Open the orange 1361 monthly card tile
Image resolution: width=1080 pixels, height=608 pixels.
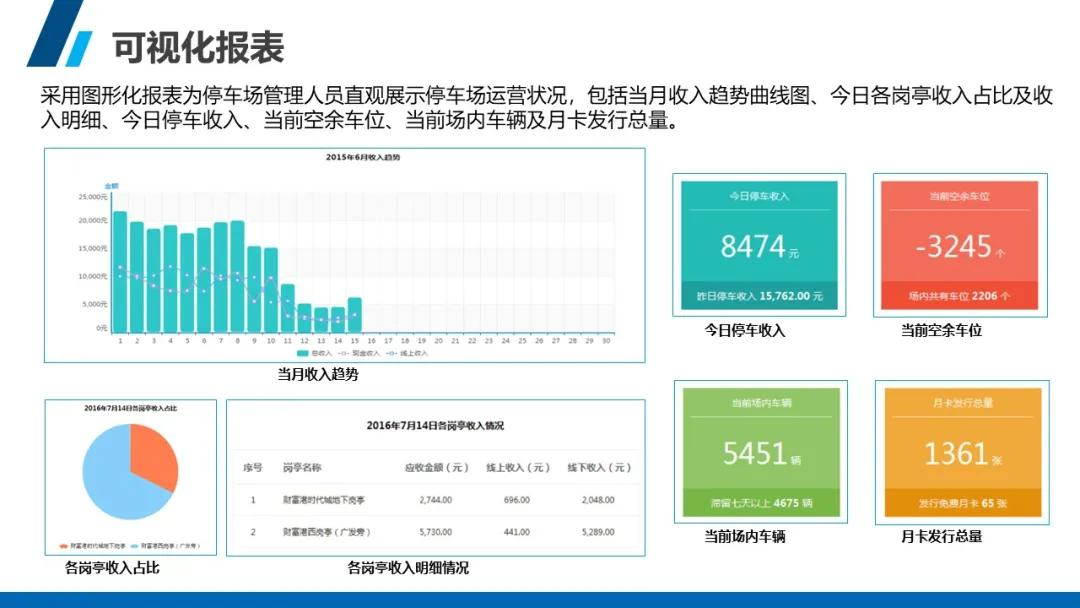[962, 452]
